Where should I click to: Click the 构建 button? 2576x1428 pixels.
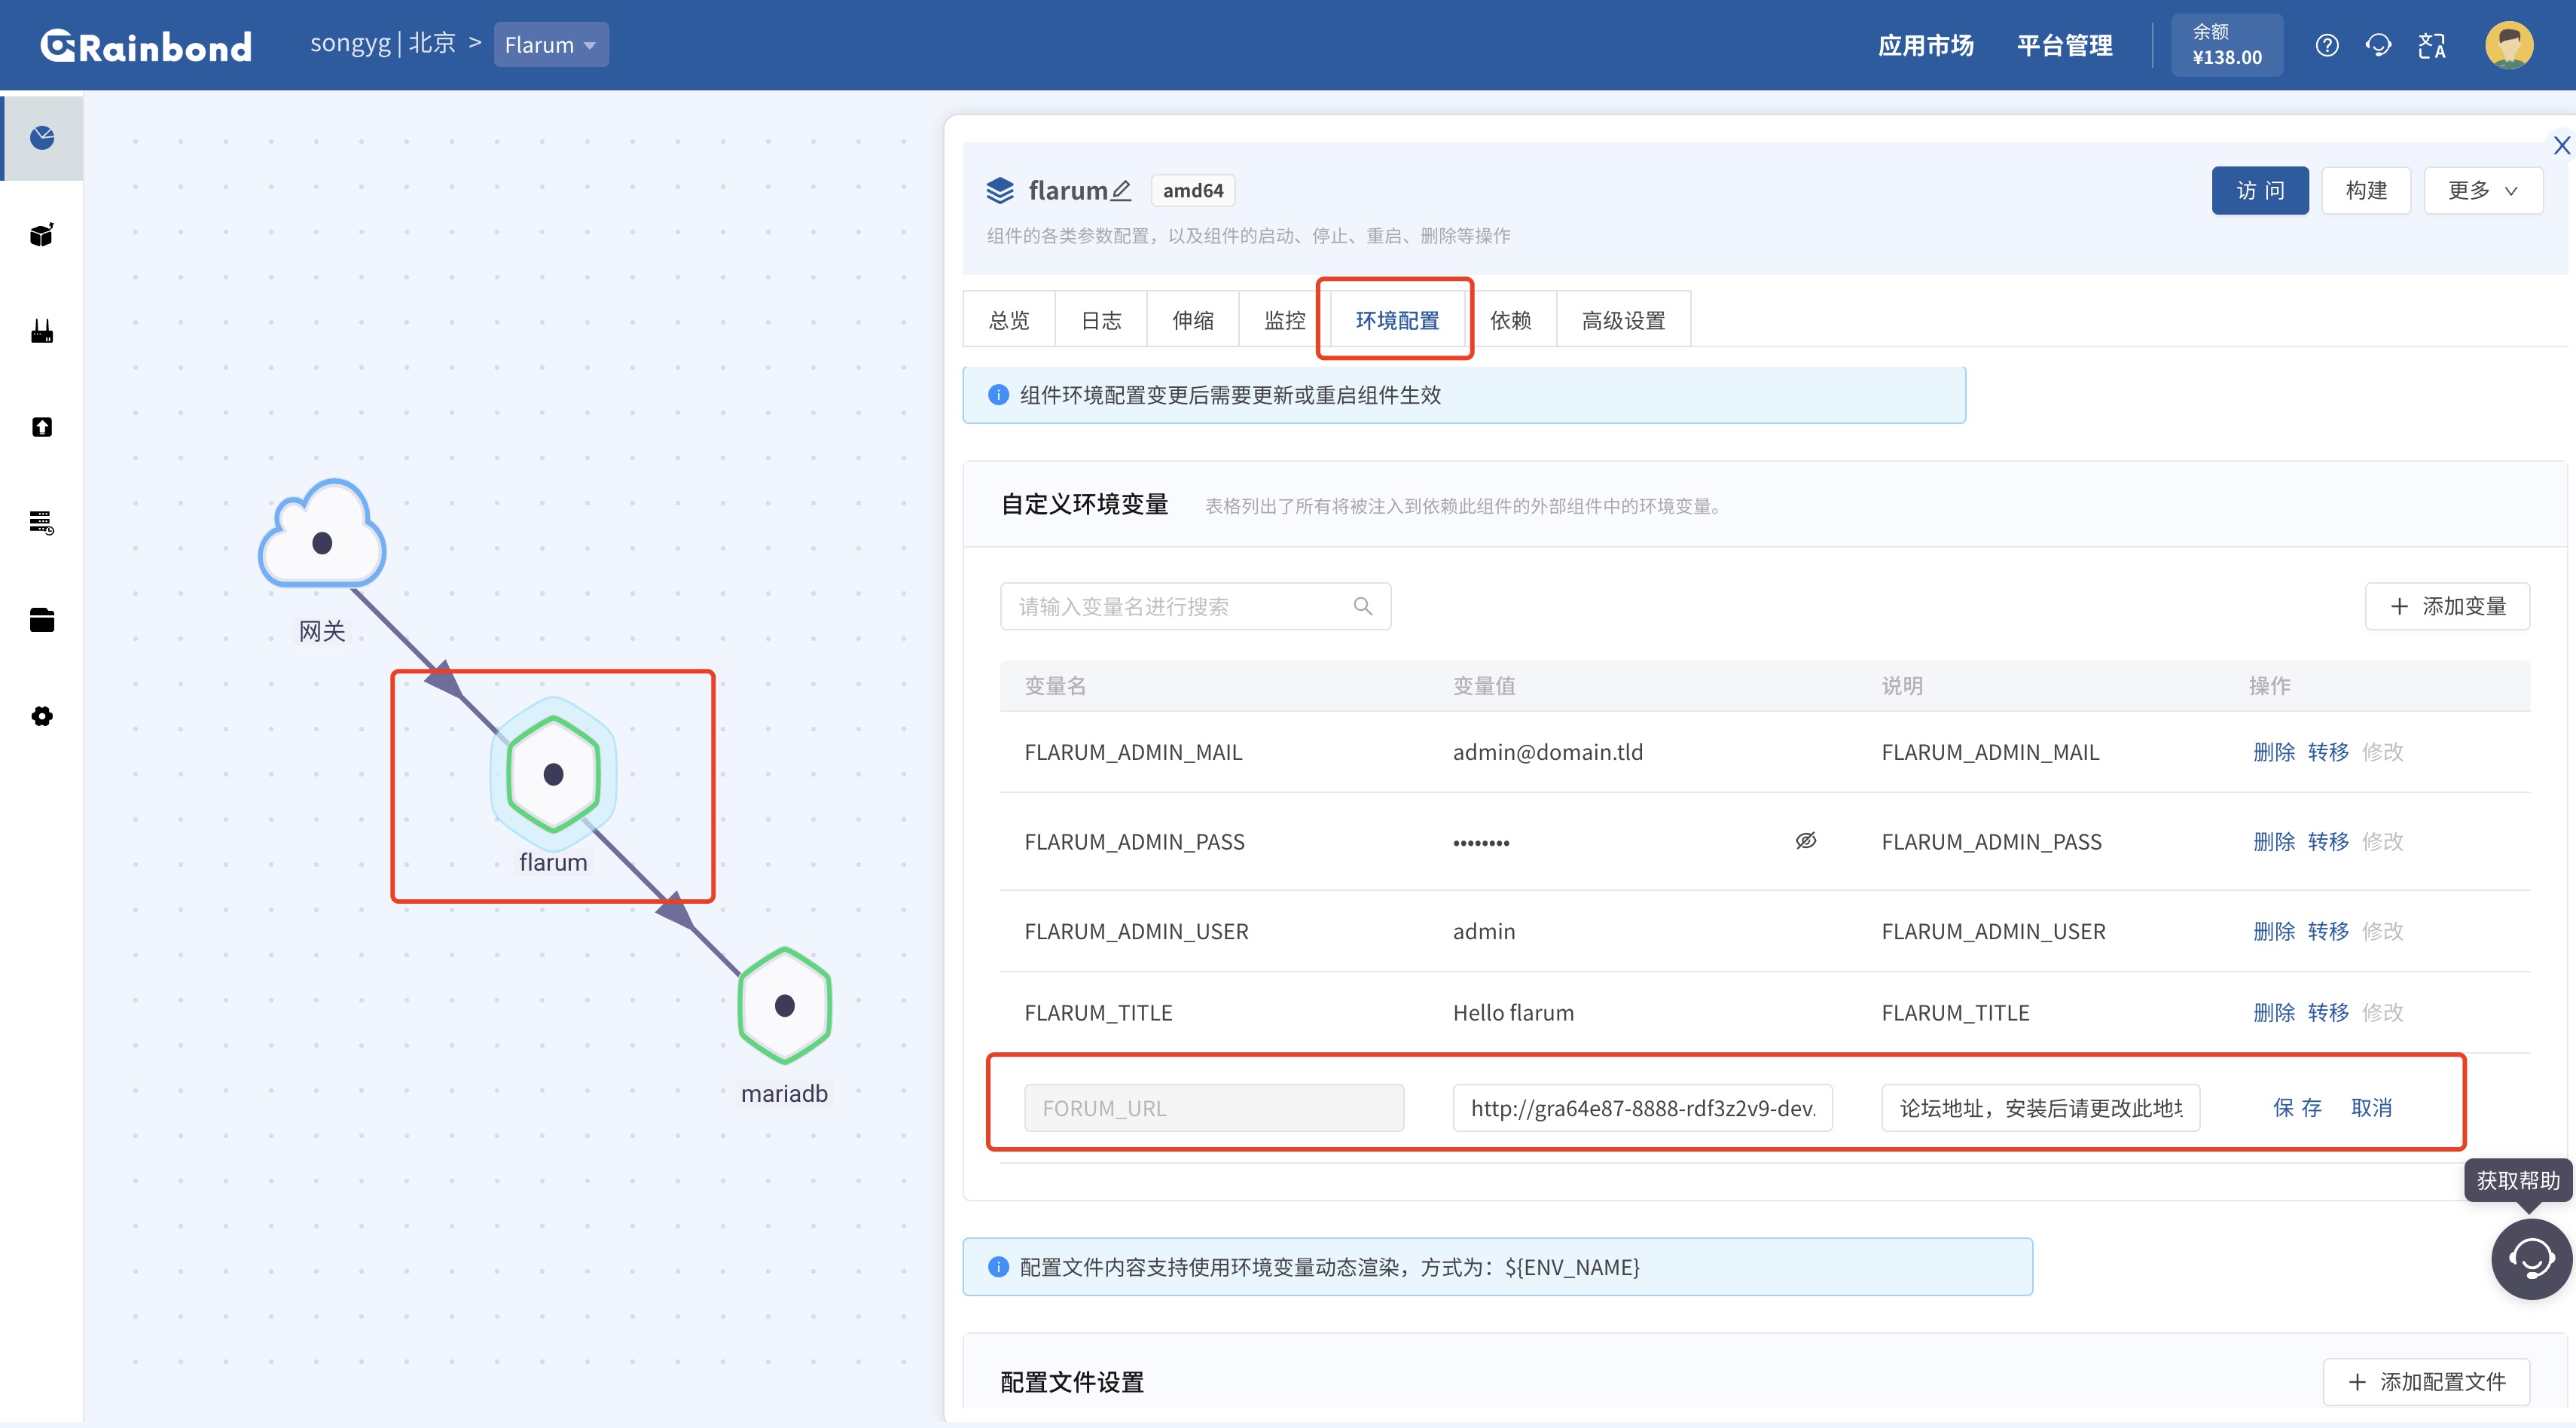point(2366,190)
